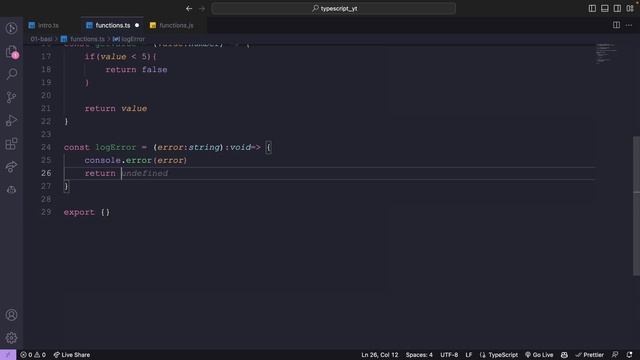Screen dimensions: 640x360
Task: Open errors and warnings counter in status bar
Action: (x=33, y=355)
